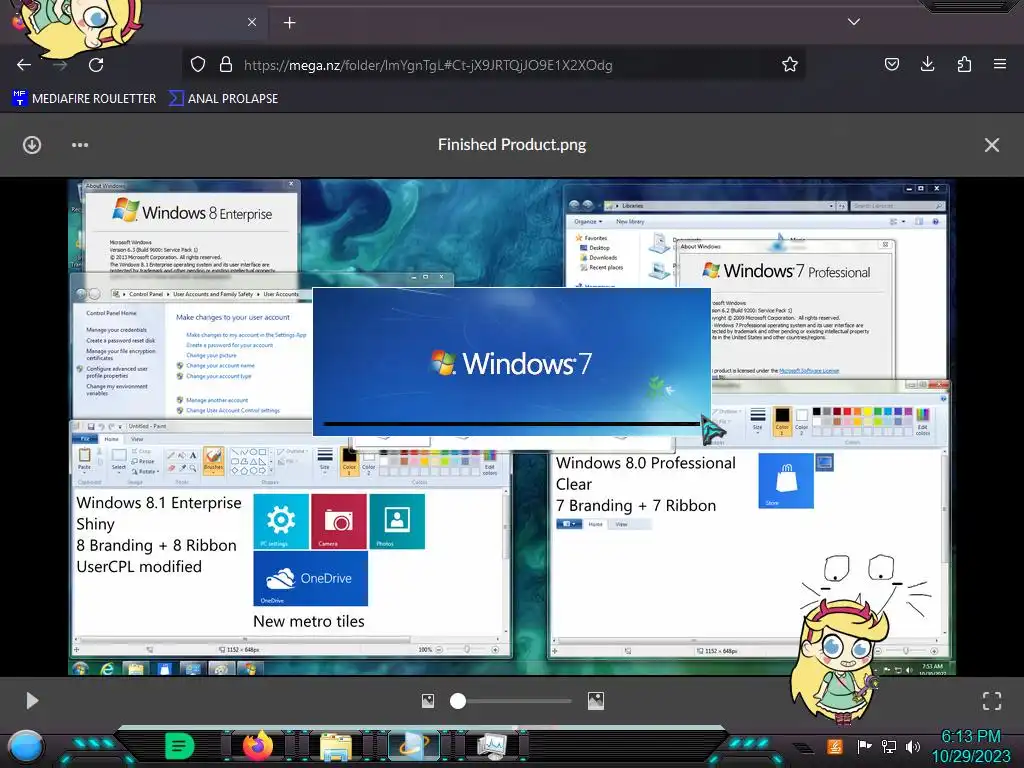
Task: Open the green document app on the taskbar
Action: pyautogui.click(x=180, y=746)
